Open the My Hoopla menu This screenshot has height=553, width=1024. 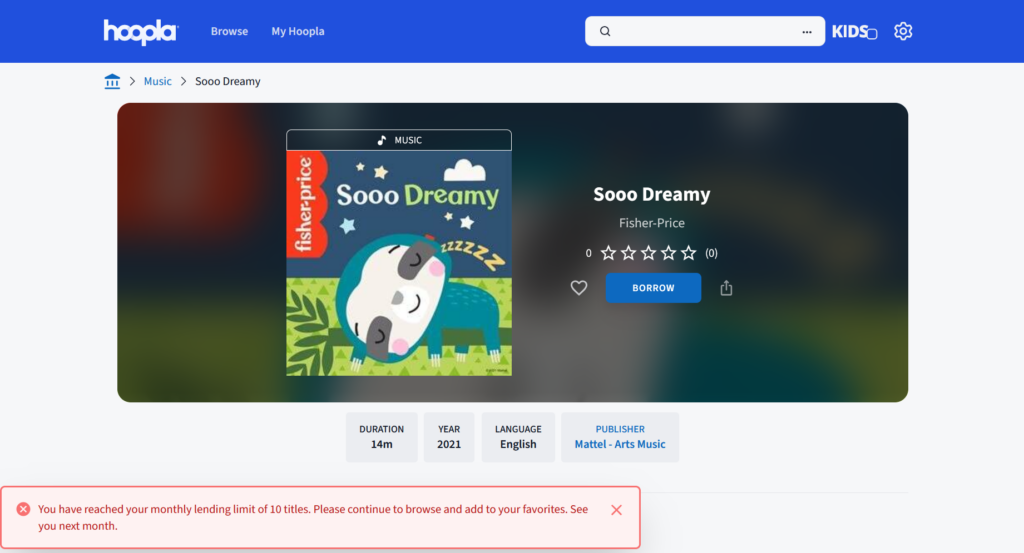298,31
